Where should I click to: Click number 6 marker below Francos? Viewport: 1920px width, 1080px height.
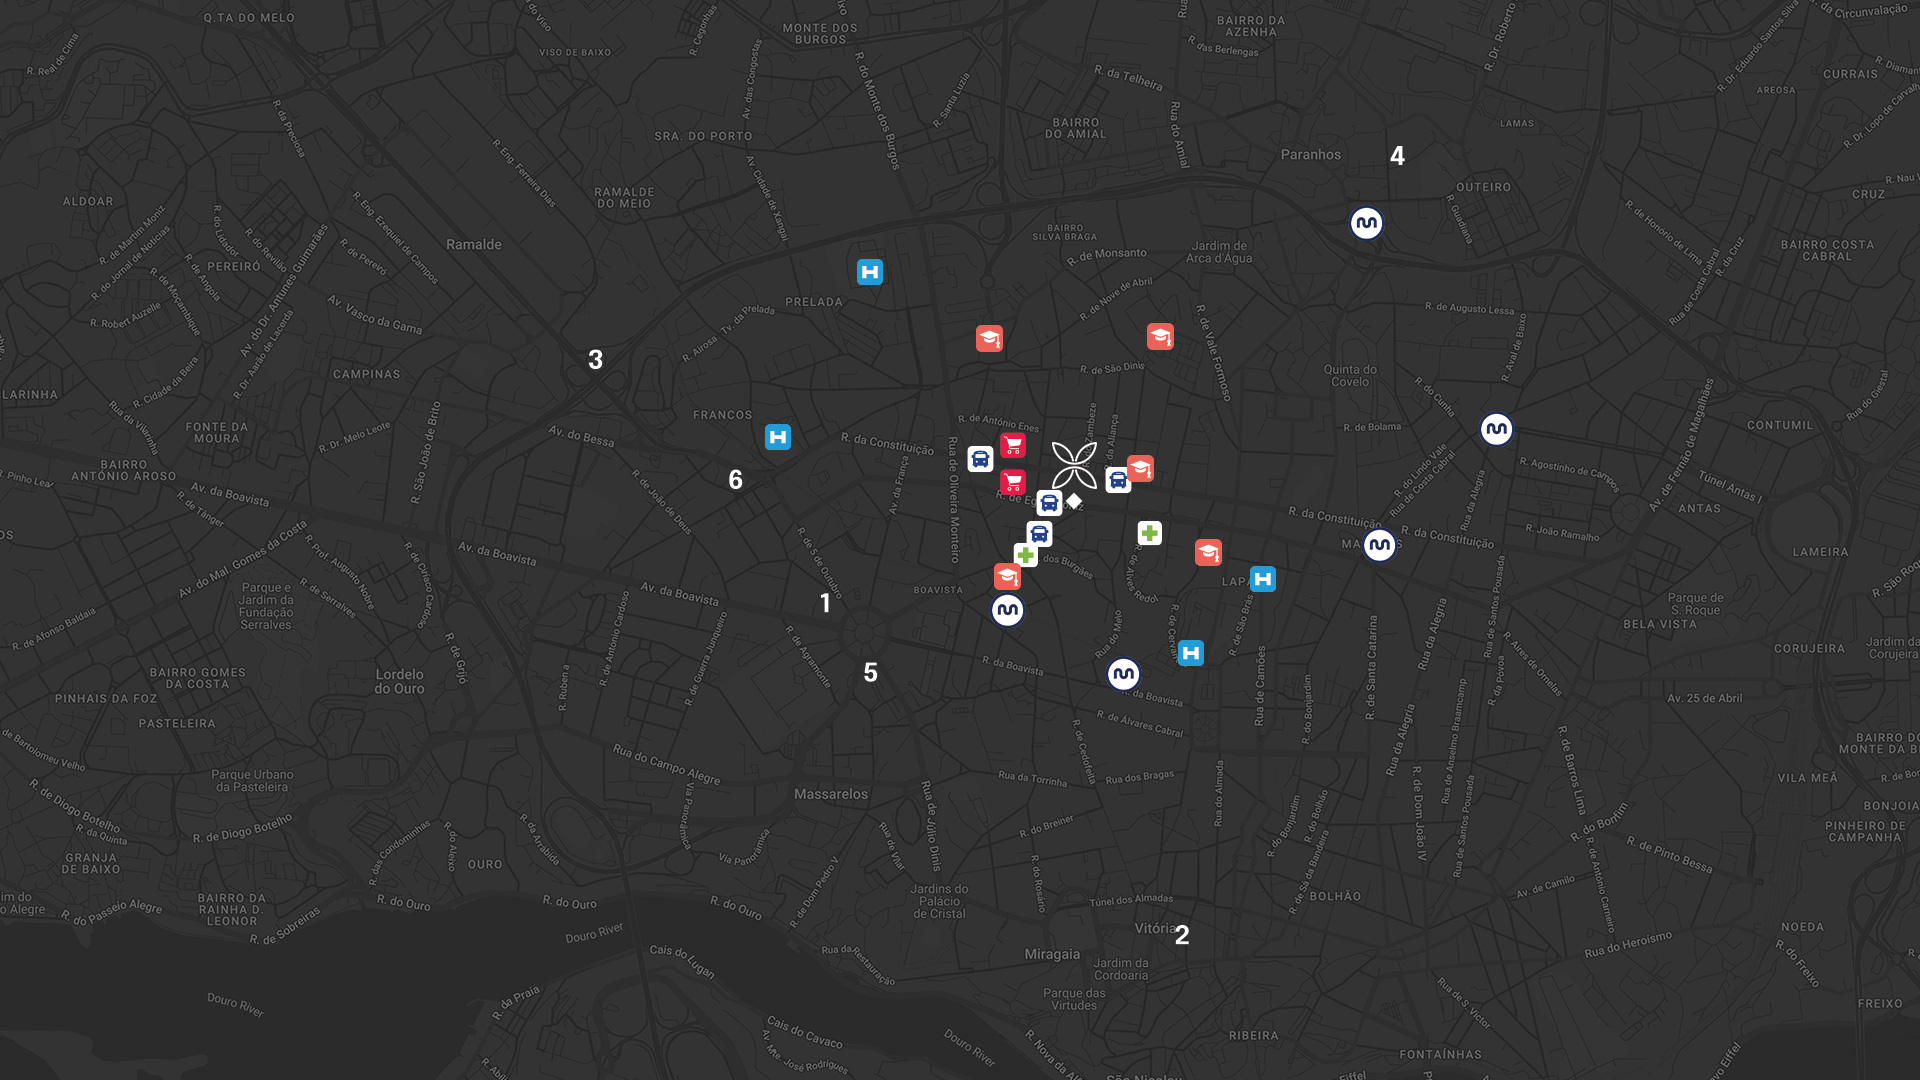[736, 480]
